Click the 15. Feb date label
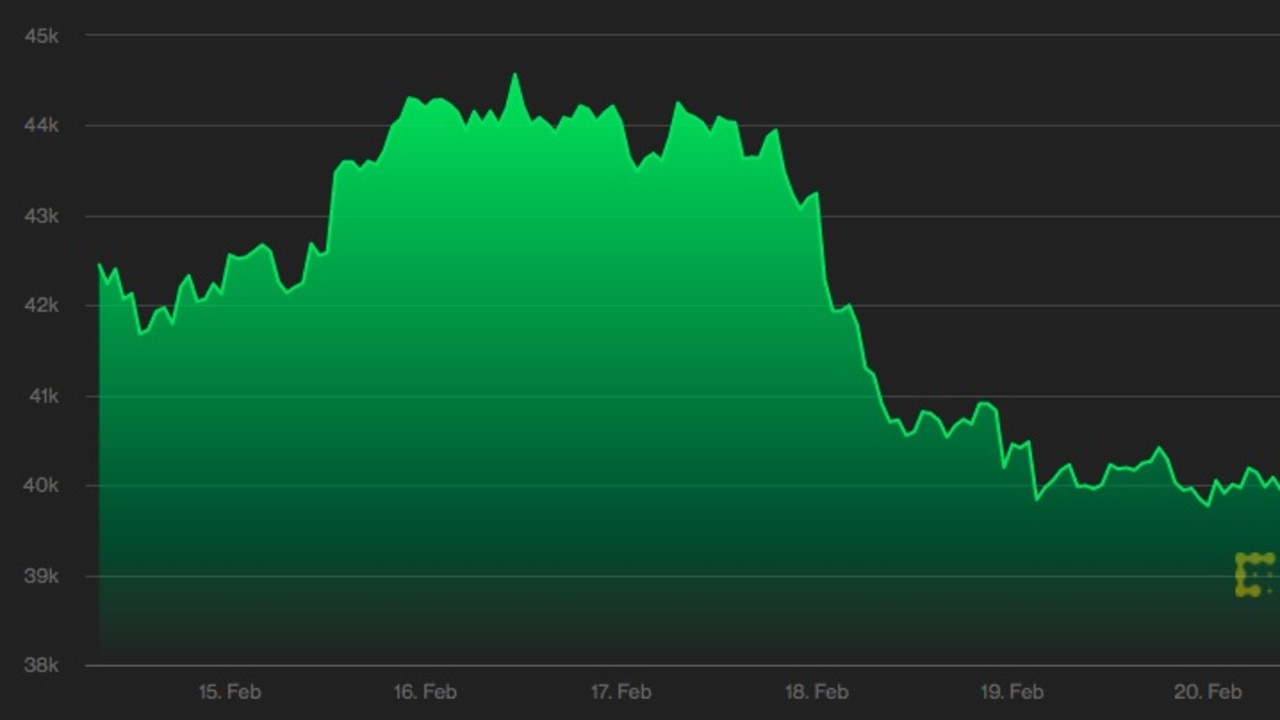Viewport: 1280px width, 720px height. click(x=229, y=691)
